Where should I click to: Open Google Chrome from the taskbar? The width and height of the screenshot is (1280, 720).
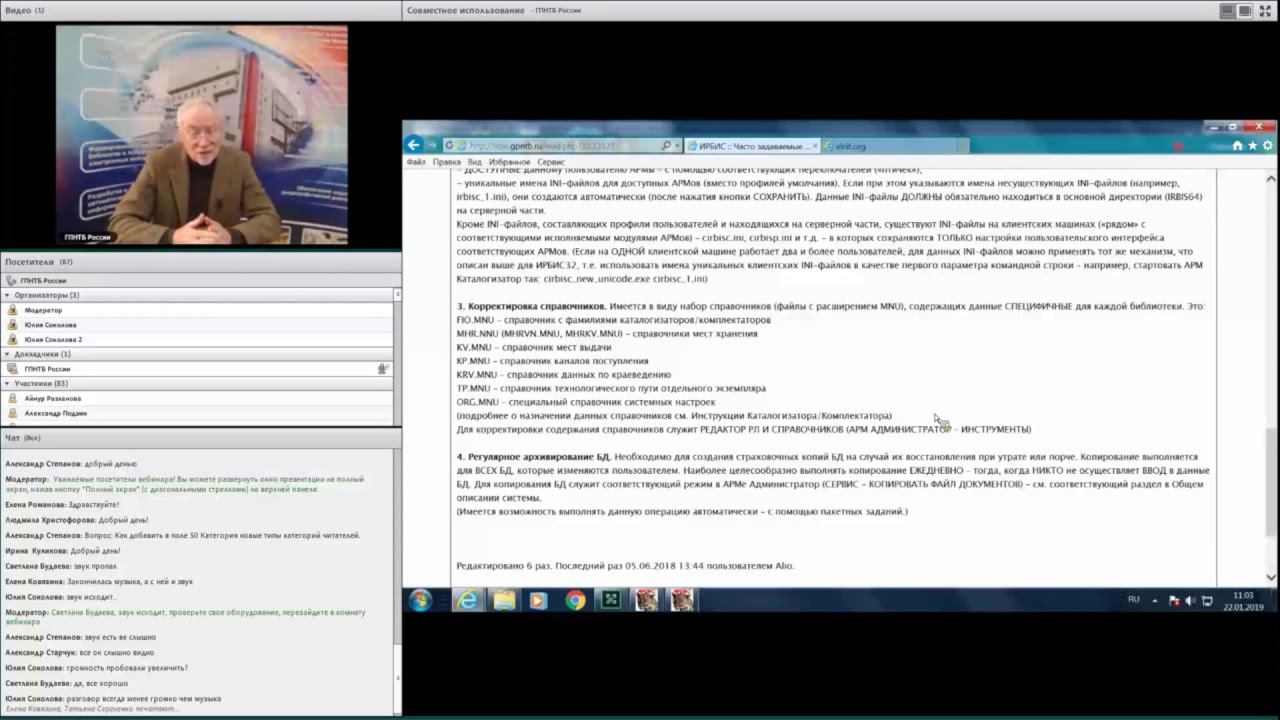(x=575, y=600)
